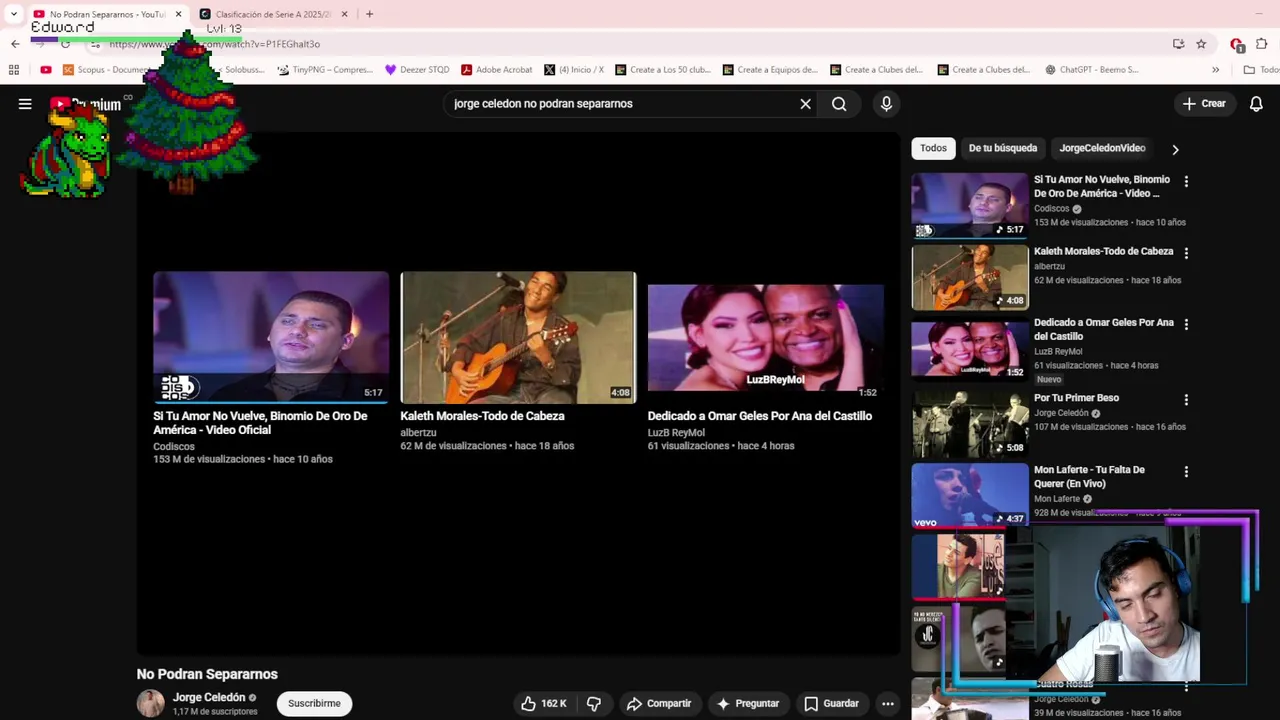Select the De tu búsqueda chip
This screenshot has width=1280, height=720.
1002,148
